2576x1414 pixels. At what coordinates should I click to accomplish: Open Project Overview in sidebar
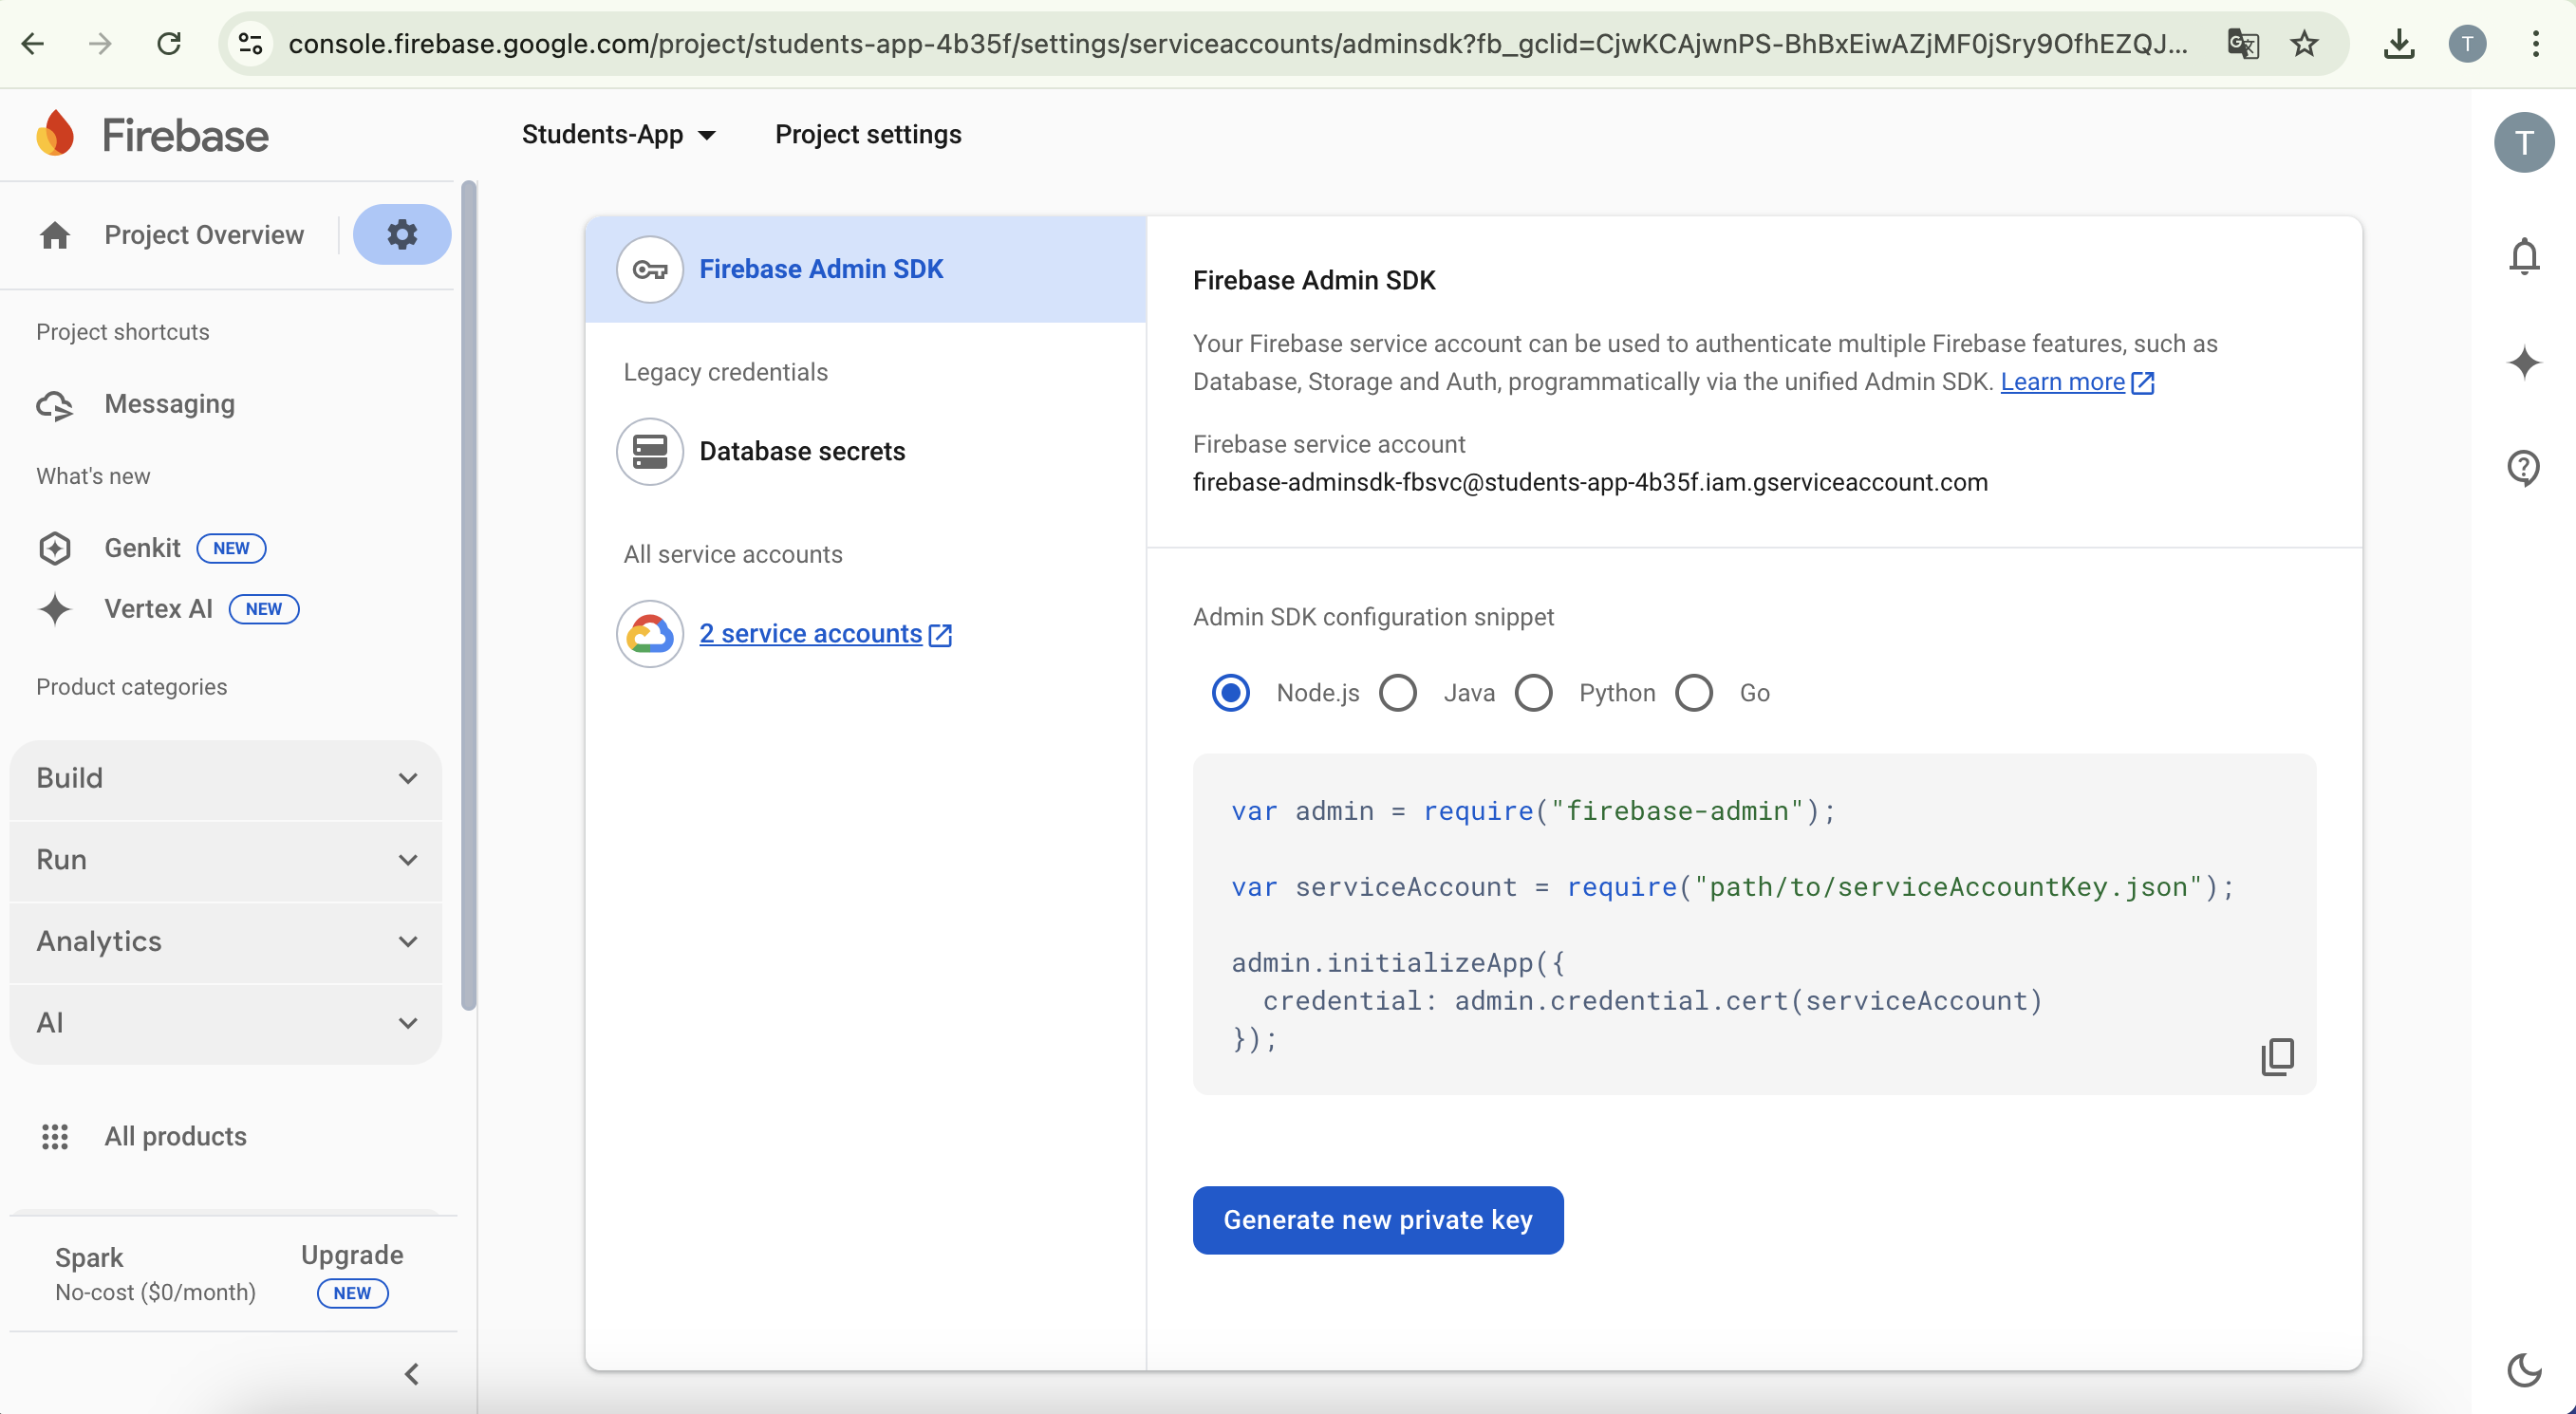click(204, 235)
